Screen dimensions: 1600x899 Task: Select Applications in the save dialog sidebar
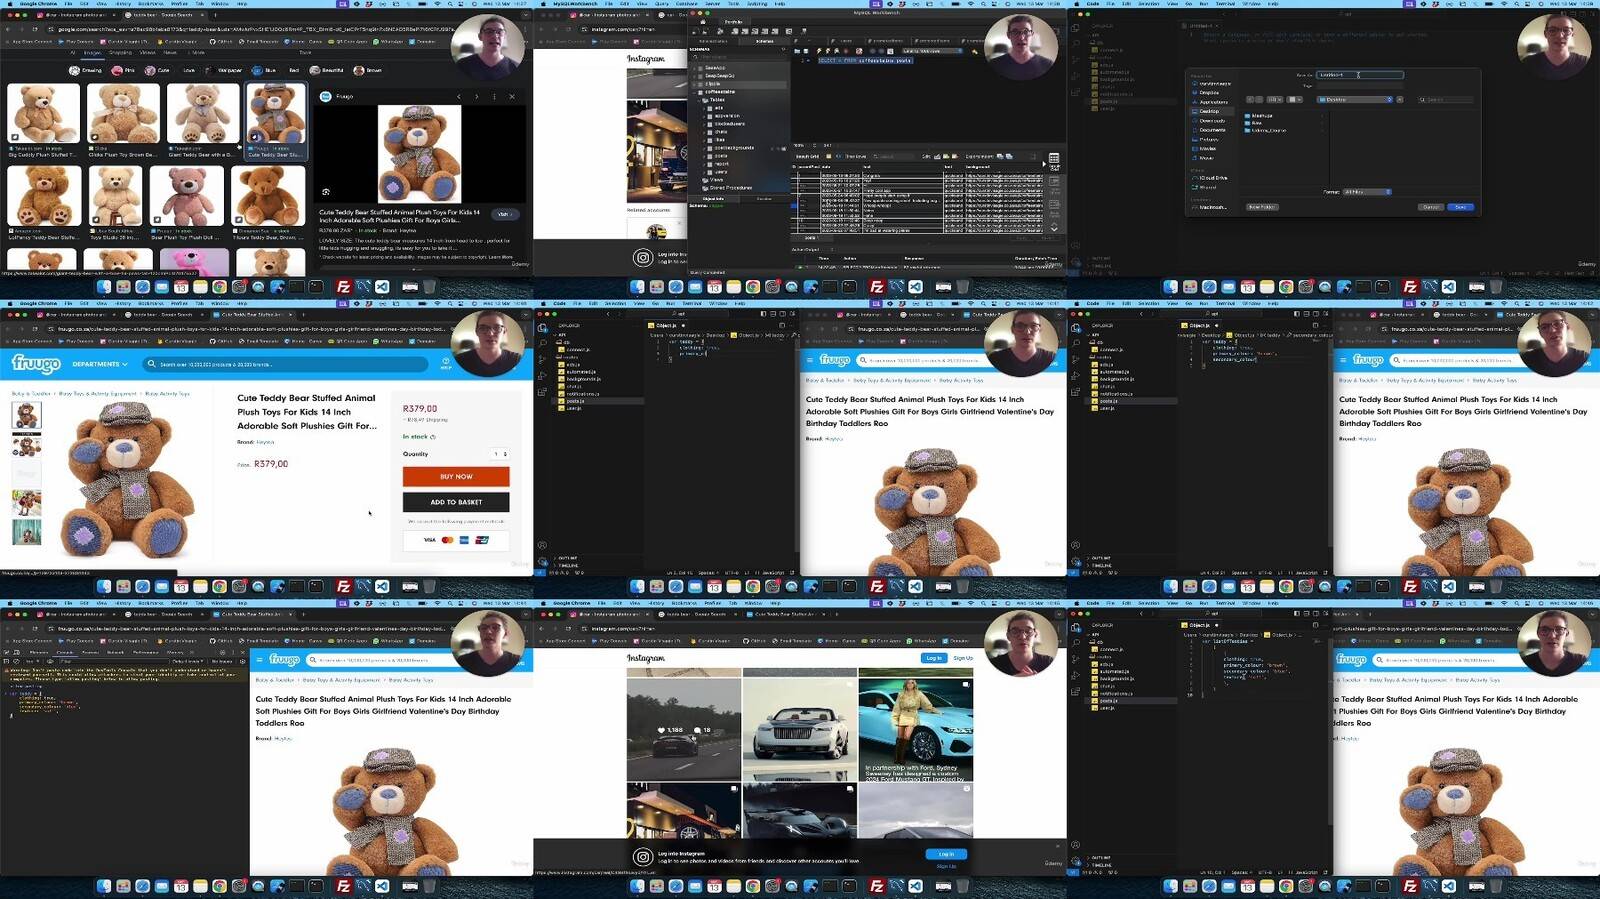point(1213,102)
